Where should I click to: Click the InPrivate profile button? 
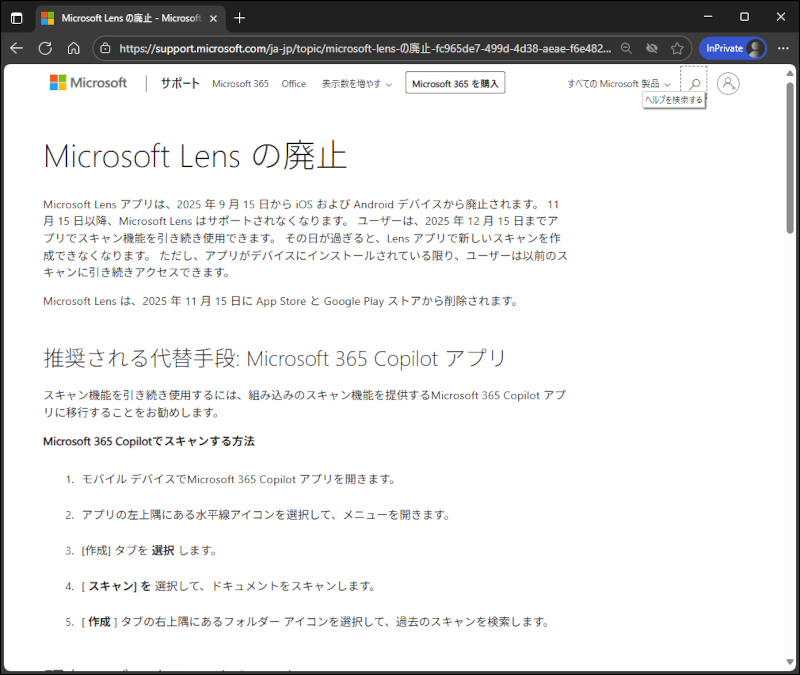point(733,48)
